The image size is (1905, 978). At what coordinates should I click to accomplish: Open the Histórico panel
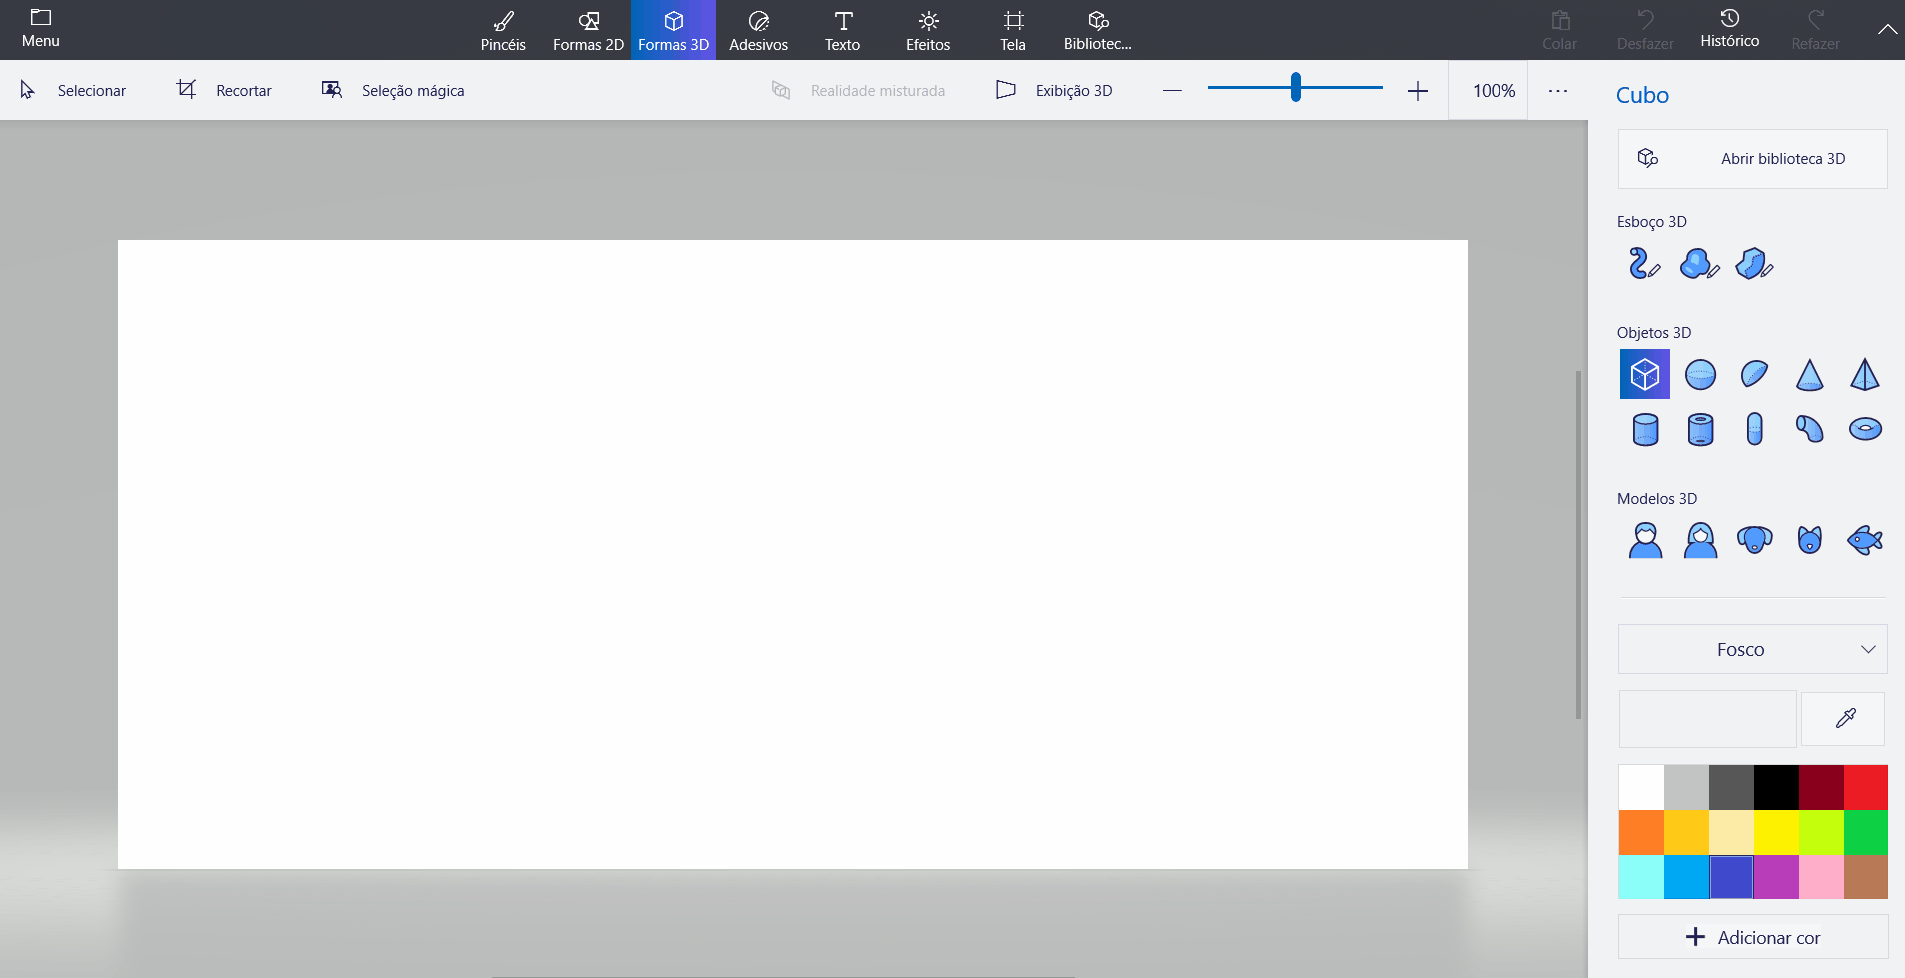point(1729,30)
